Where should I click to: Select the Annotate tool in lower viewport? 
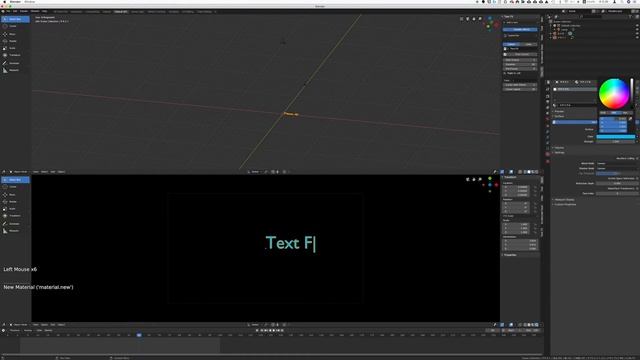tap(15, 224)
